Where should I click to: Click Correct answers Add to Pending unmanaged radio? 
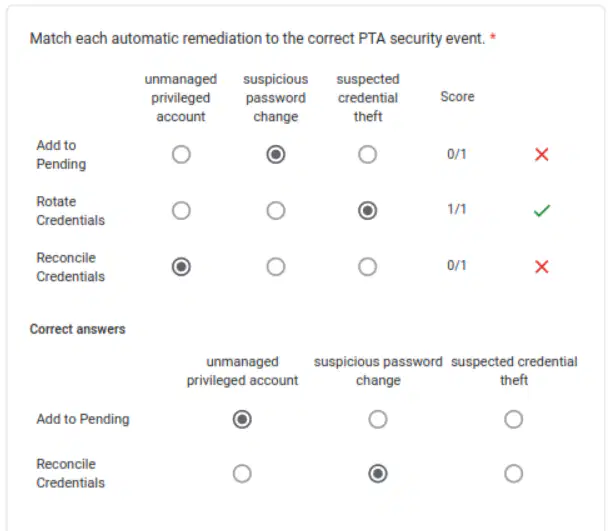tap(242, 419)
